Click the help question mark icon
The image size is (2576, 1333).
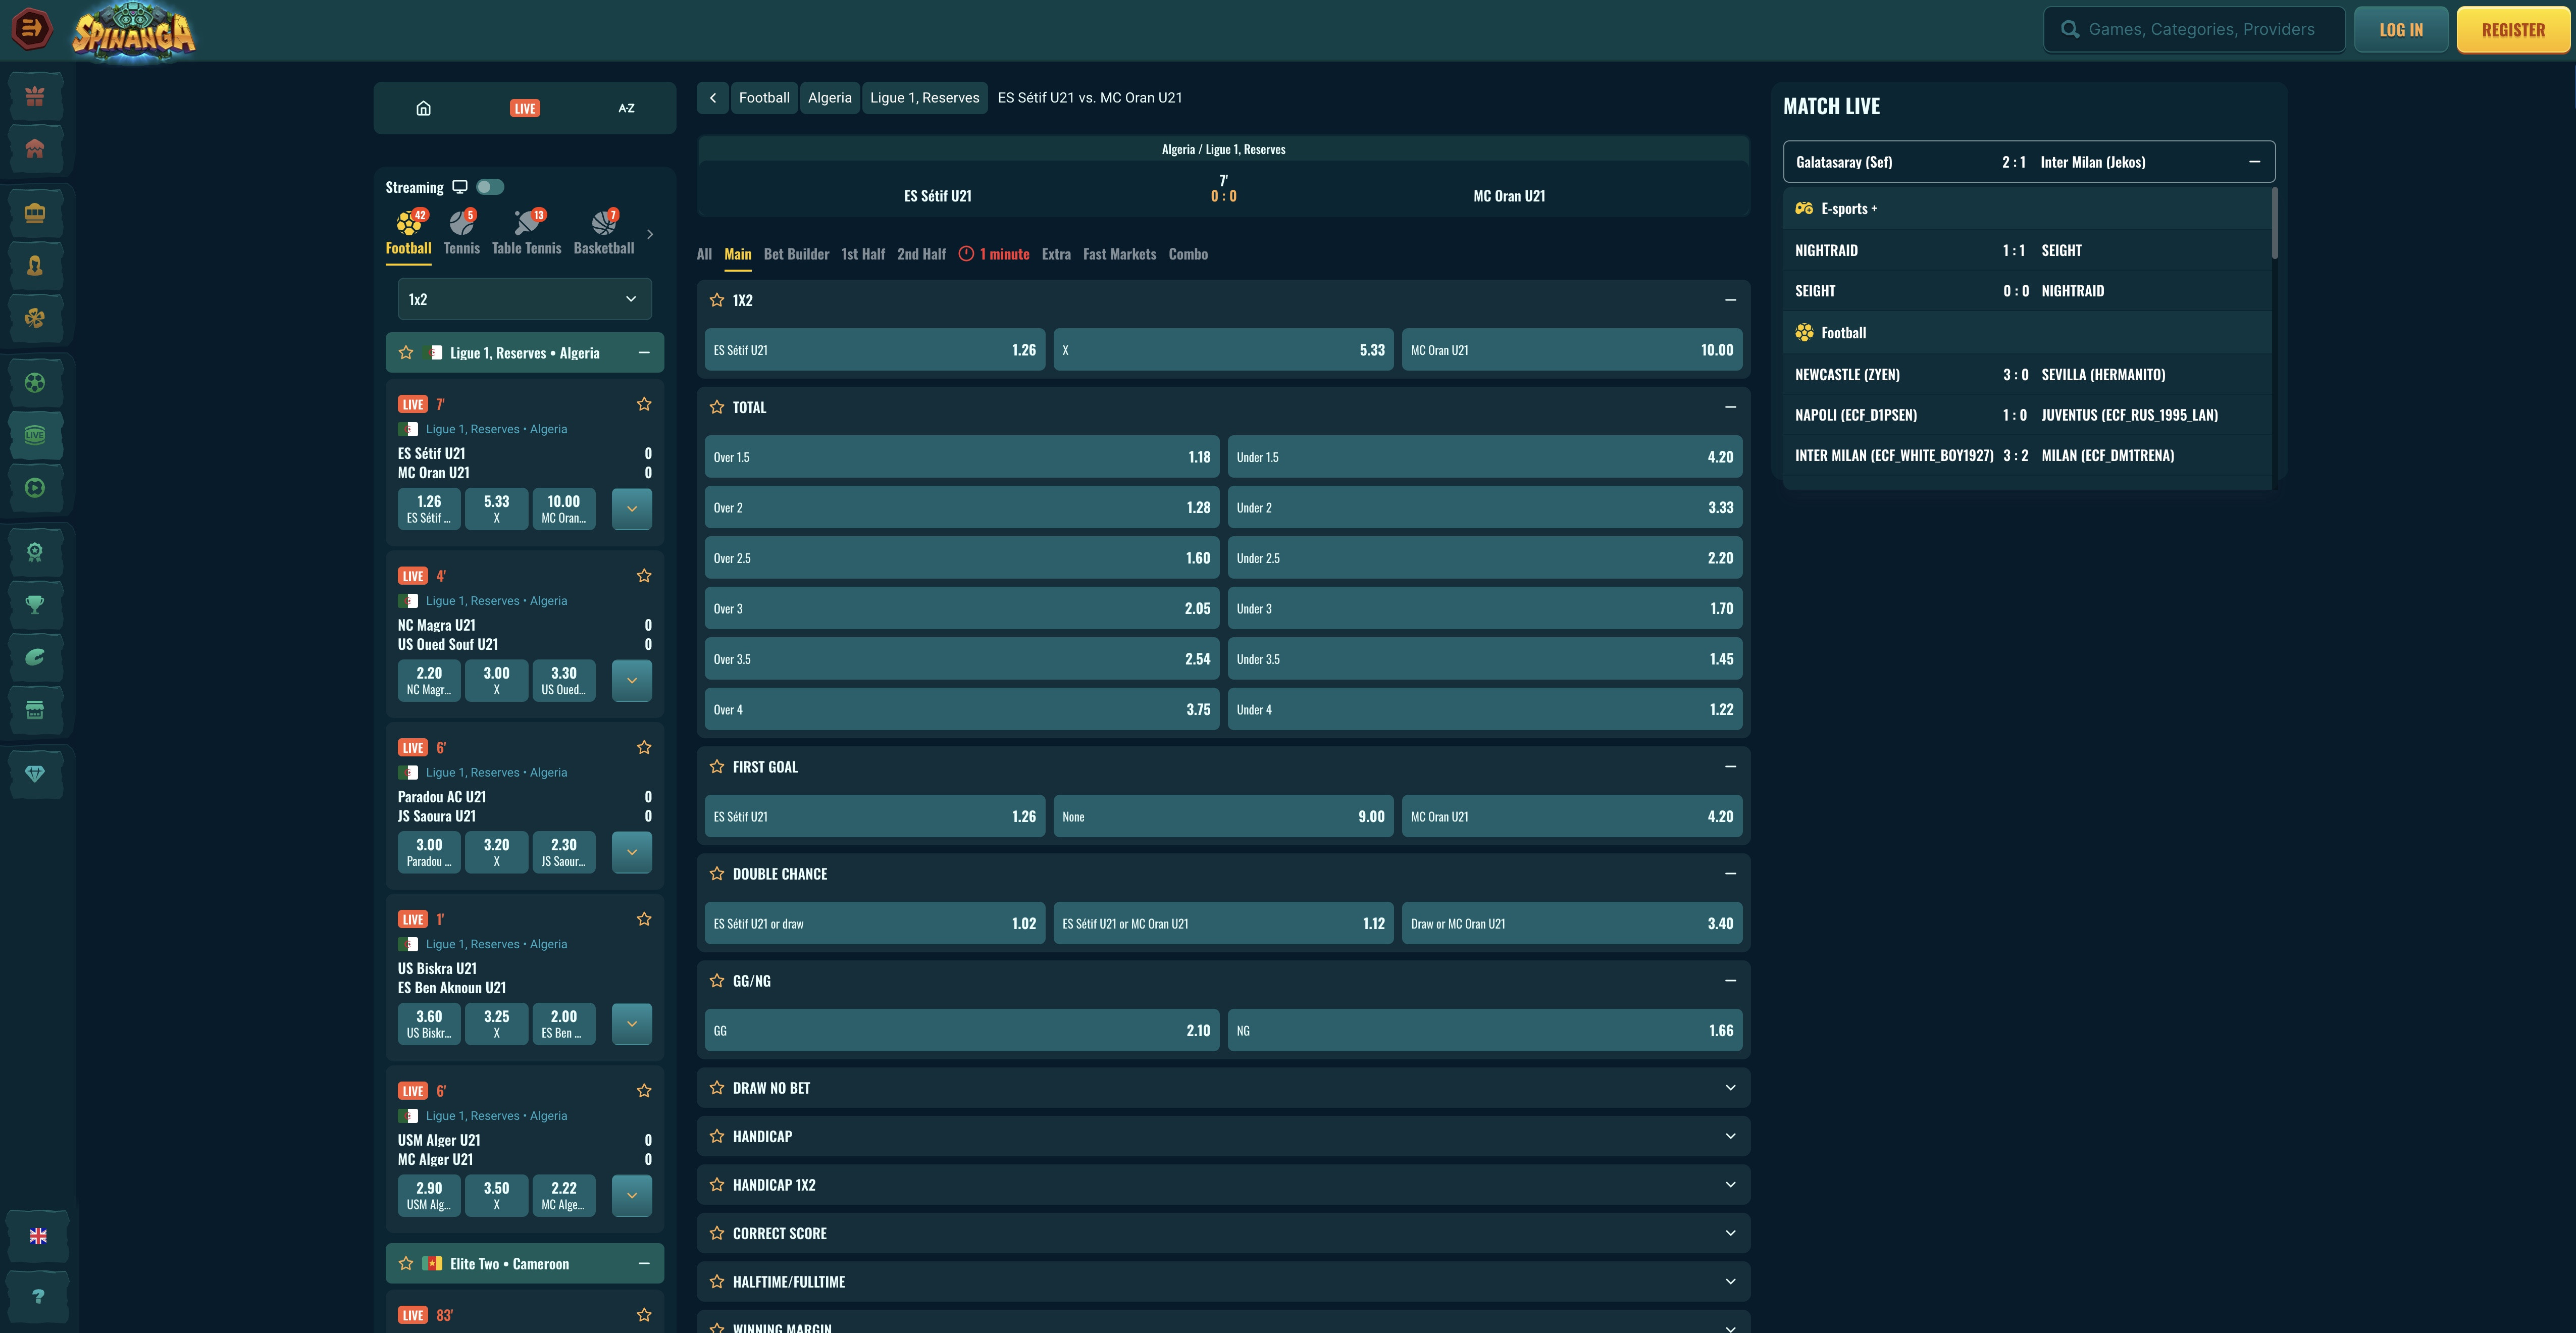(x=38, y=1296)
